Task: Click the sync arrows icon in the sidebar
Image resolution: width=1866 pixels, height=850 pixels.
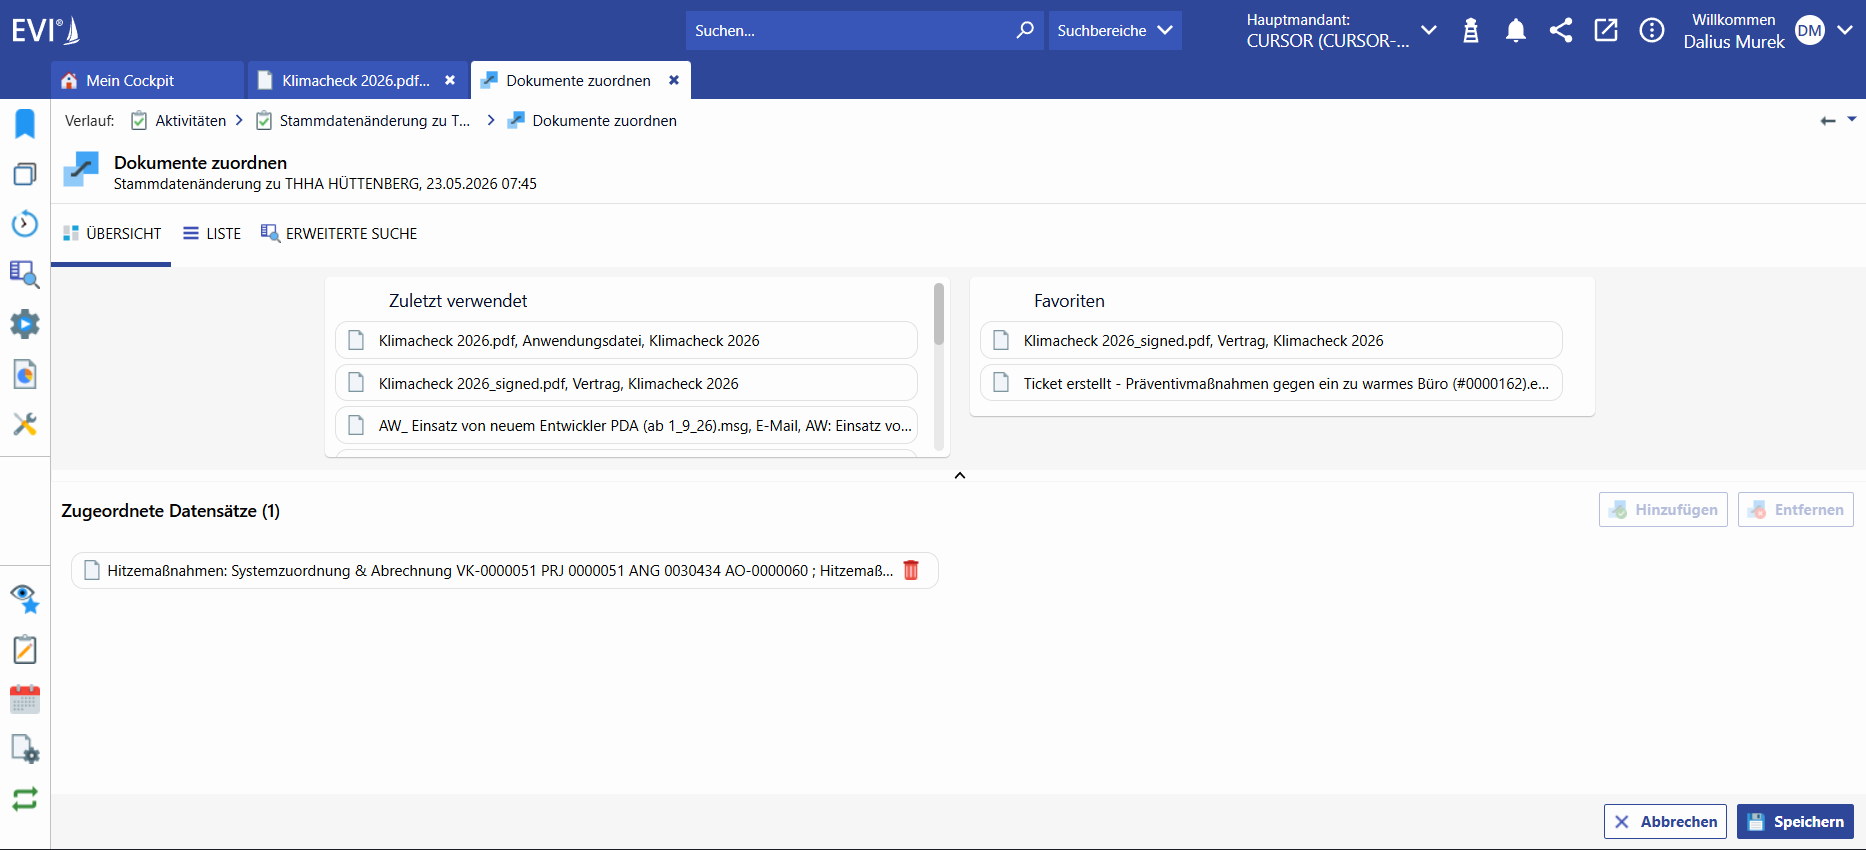Action: coord(25,799)
